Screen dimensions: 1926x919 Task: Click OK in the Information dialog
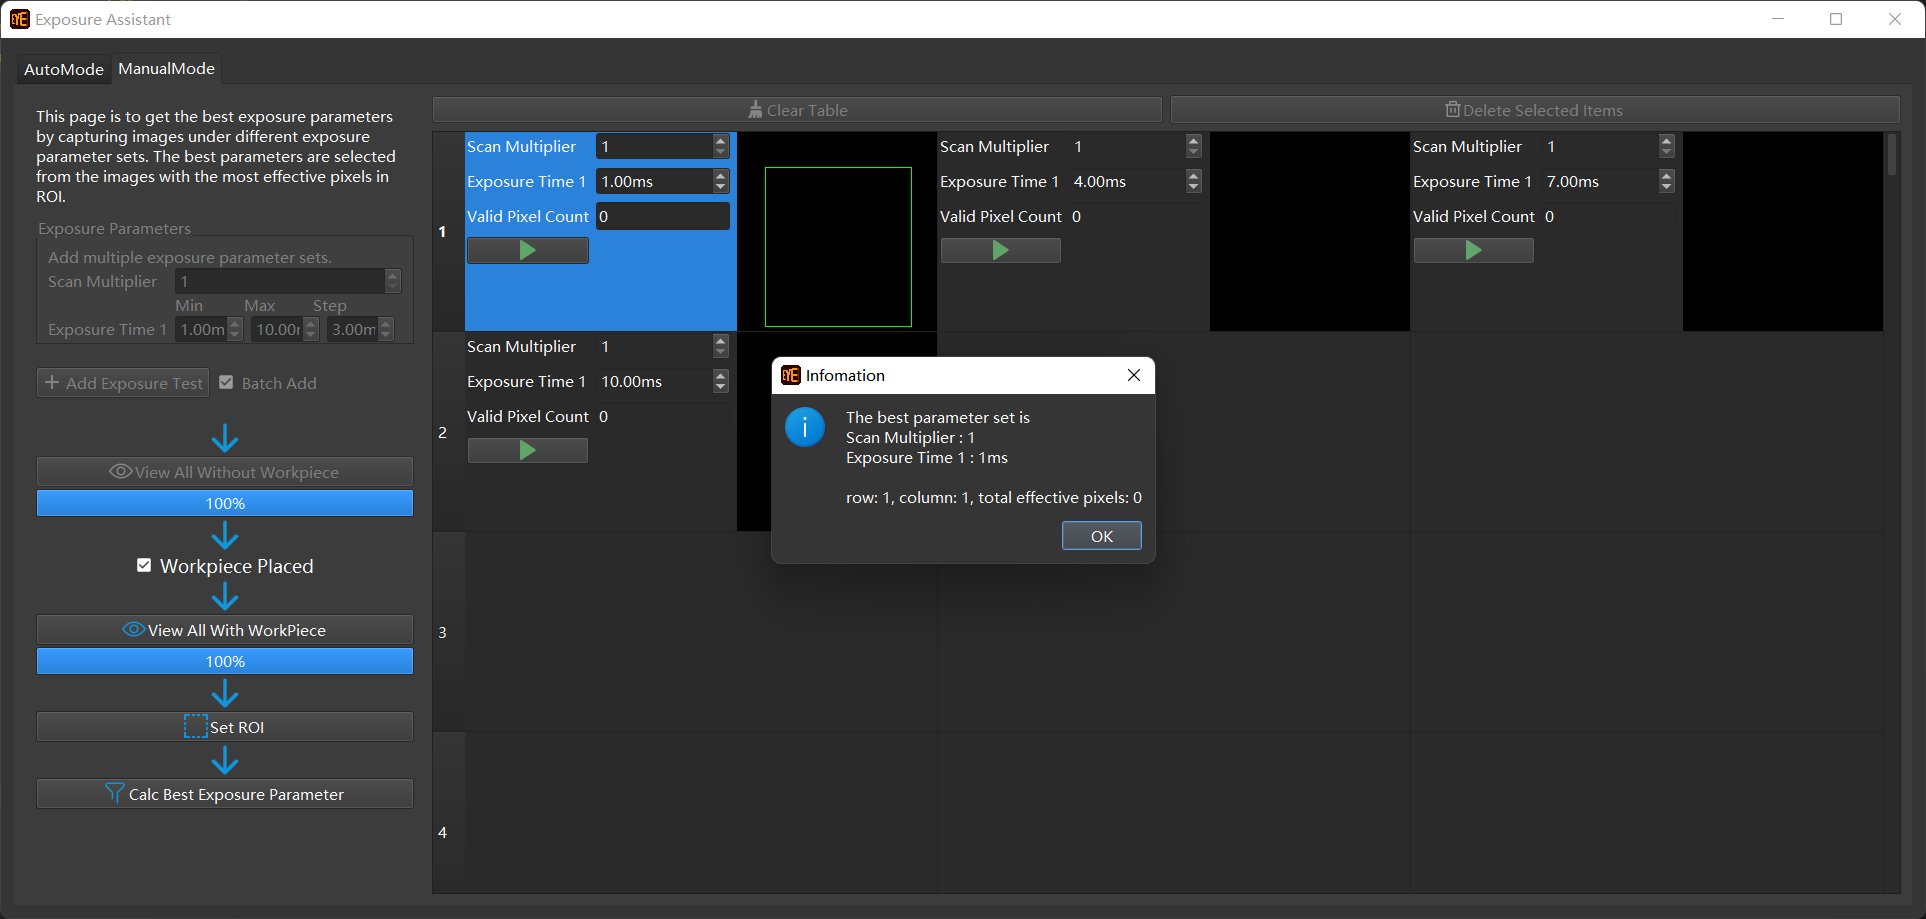click(x=1101, y=536)
